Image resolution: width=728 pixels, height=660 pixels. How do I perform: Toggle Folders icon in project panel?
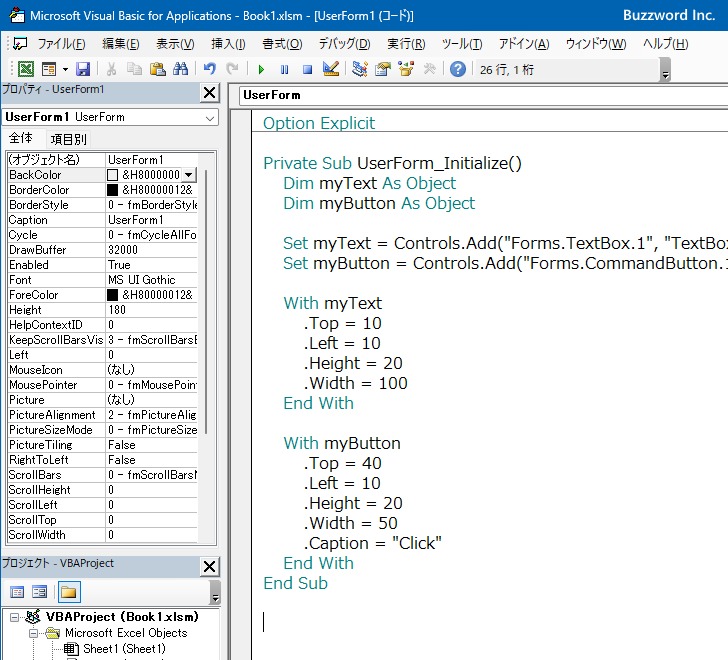[69, 592]
